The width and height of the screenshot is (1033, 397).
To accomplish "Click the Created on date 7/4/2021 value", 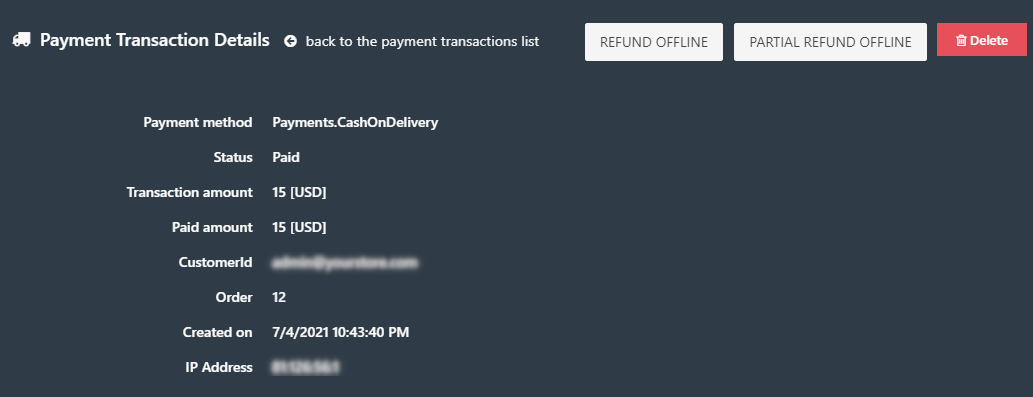I will click(341, 332).
